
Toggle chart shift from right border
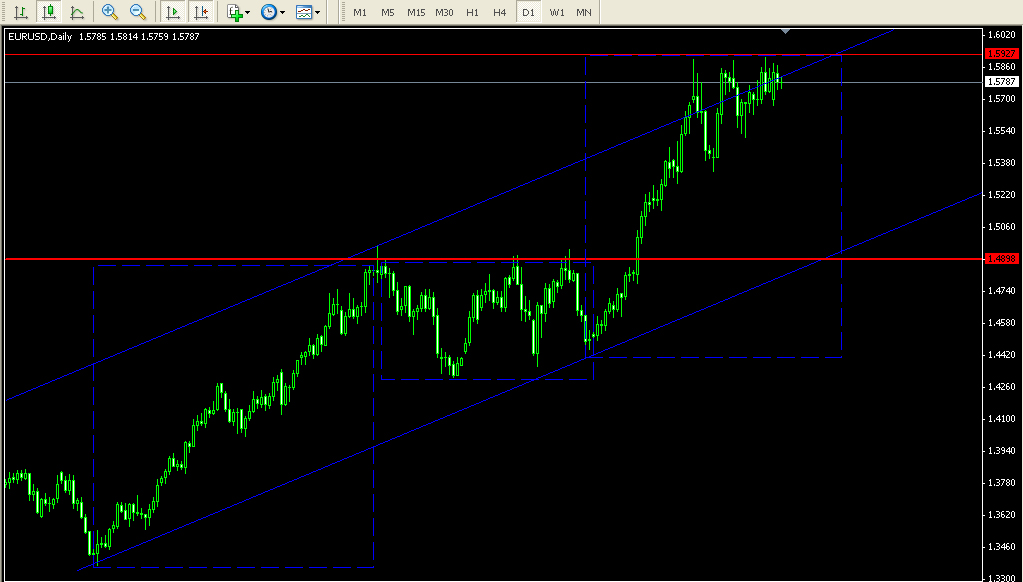click(x=202, y=12)
